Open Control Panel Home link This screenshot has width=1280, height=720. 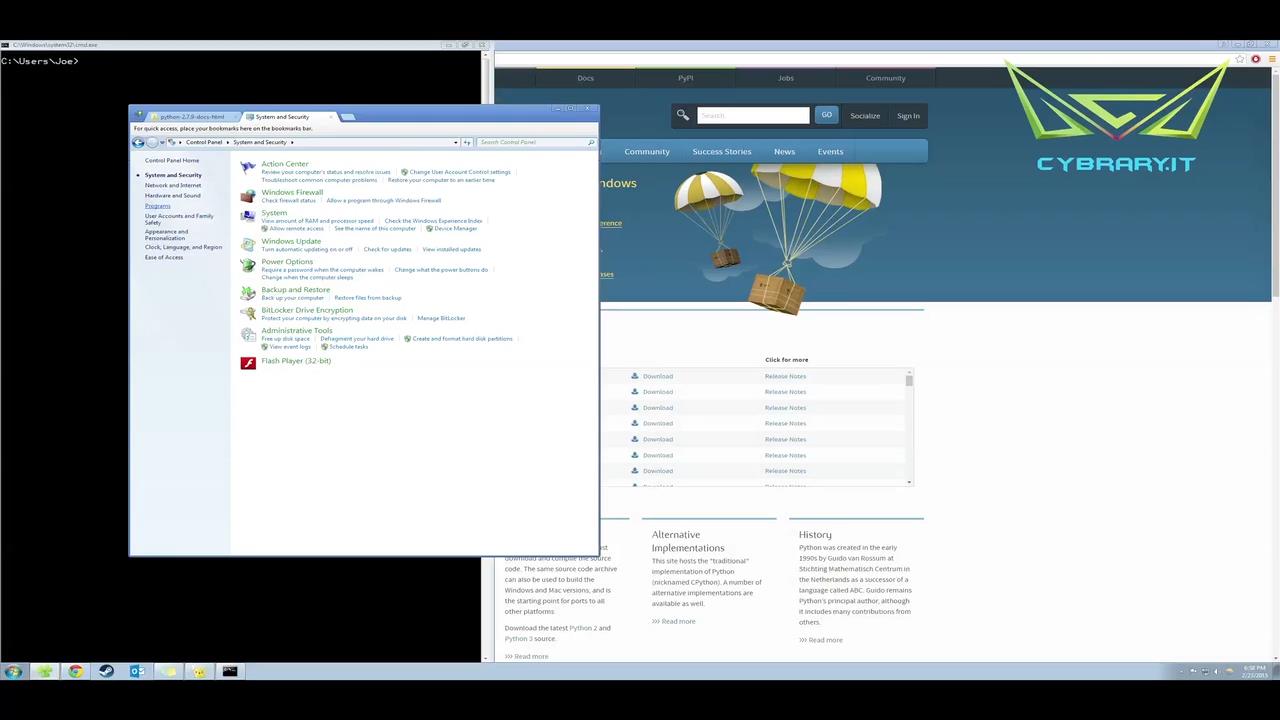click(172, 160)
